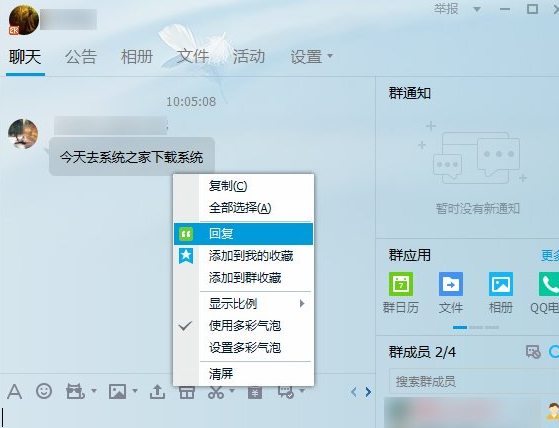Go to previous toolbar page arrow

tap(354, 392)
